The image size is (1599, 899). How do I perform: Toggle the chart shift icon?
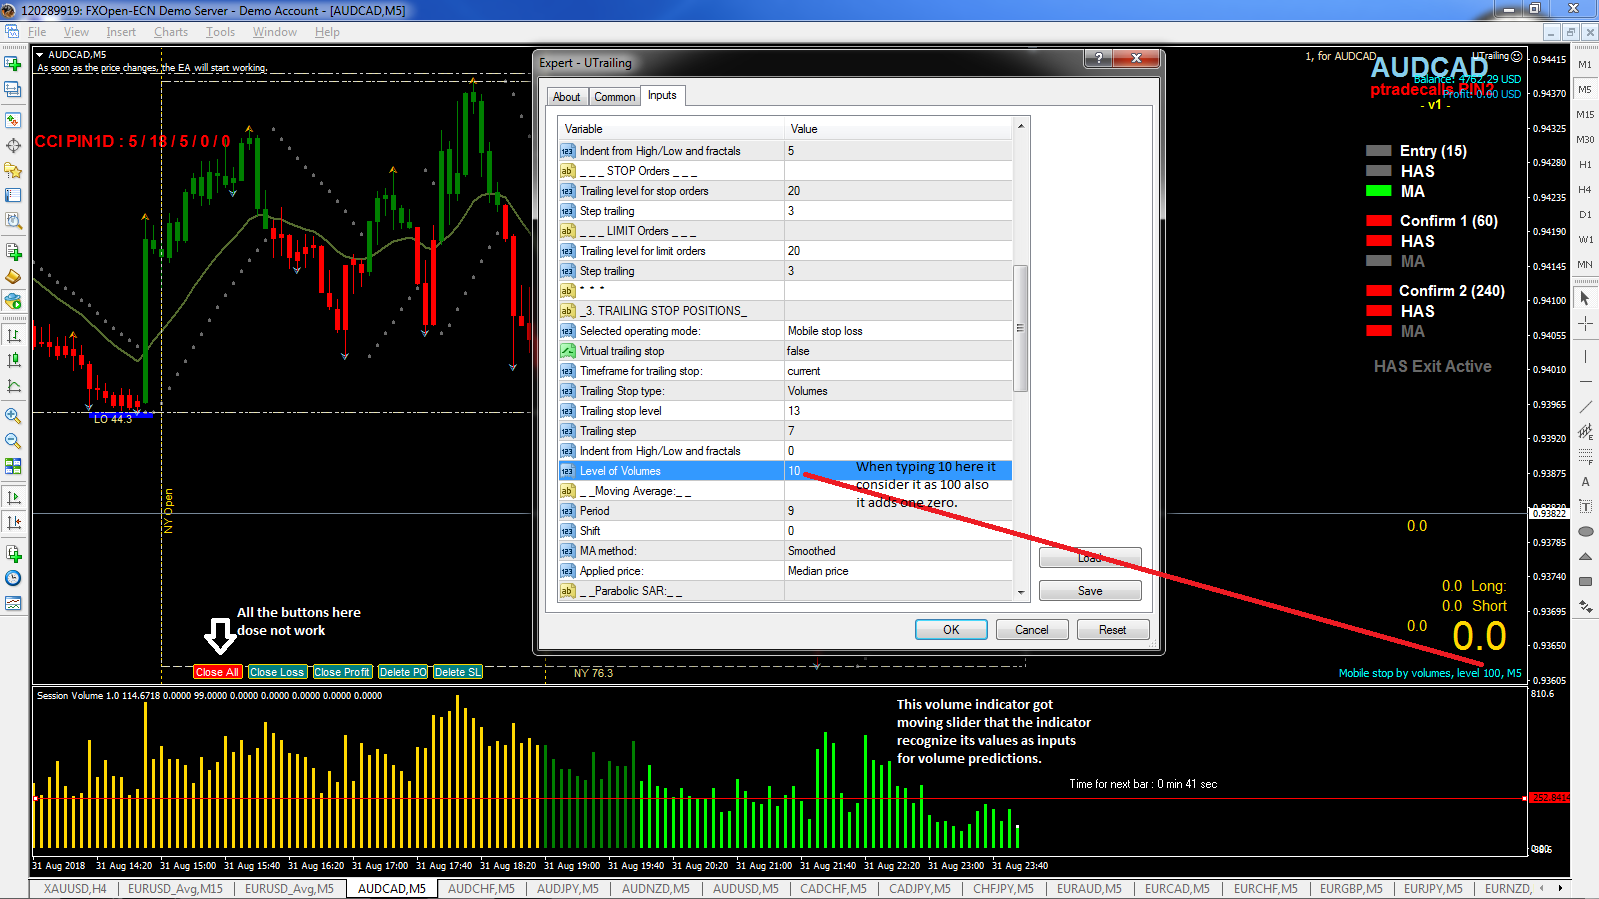click(x=13, y=522)
